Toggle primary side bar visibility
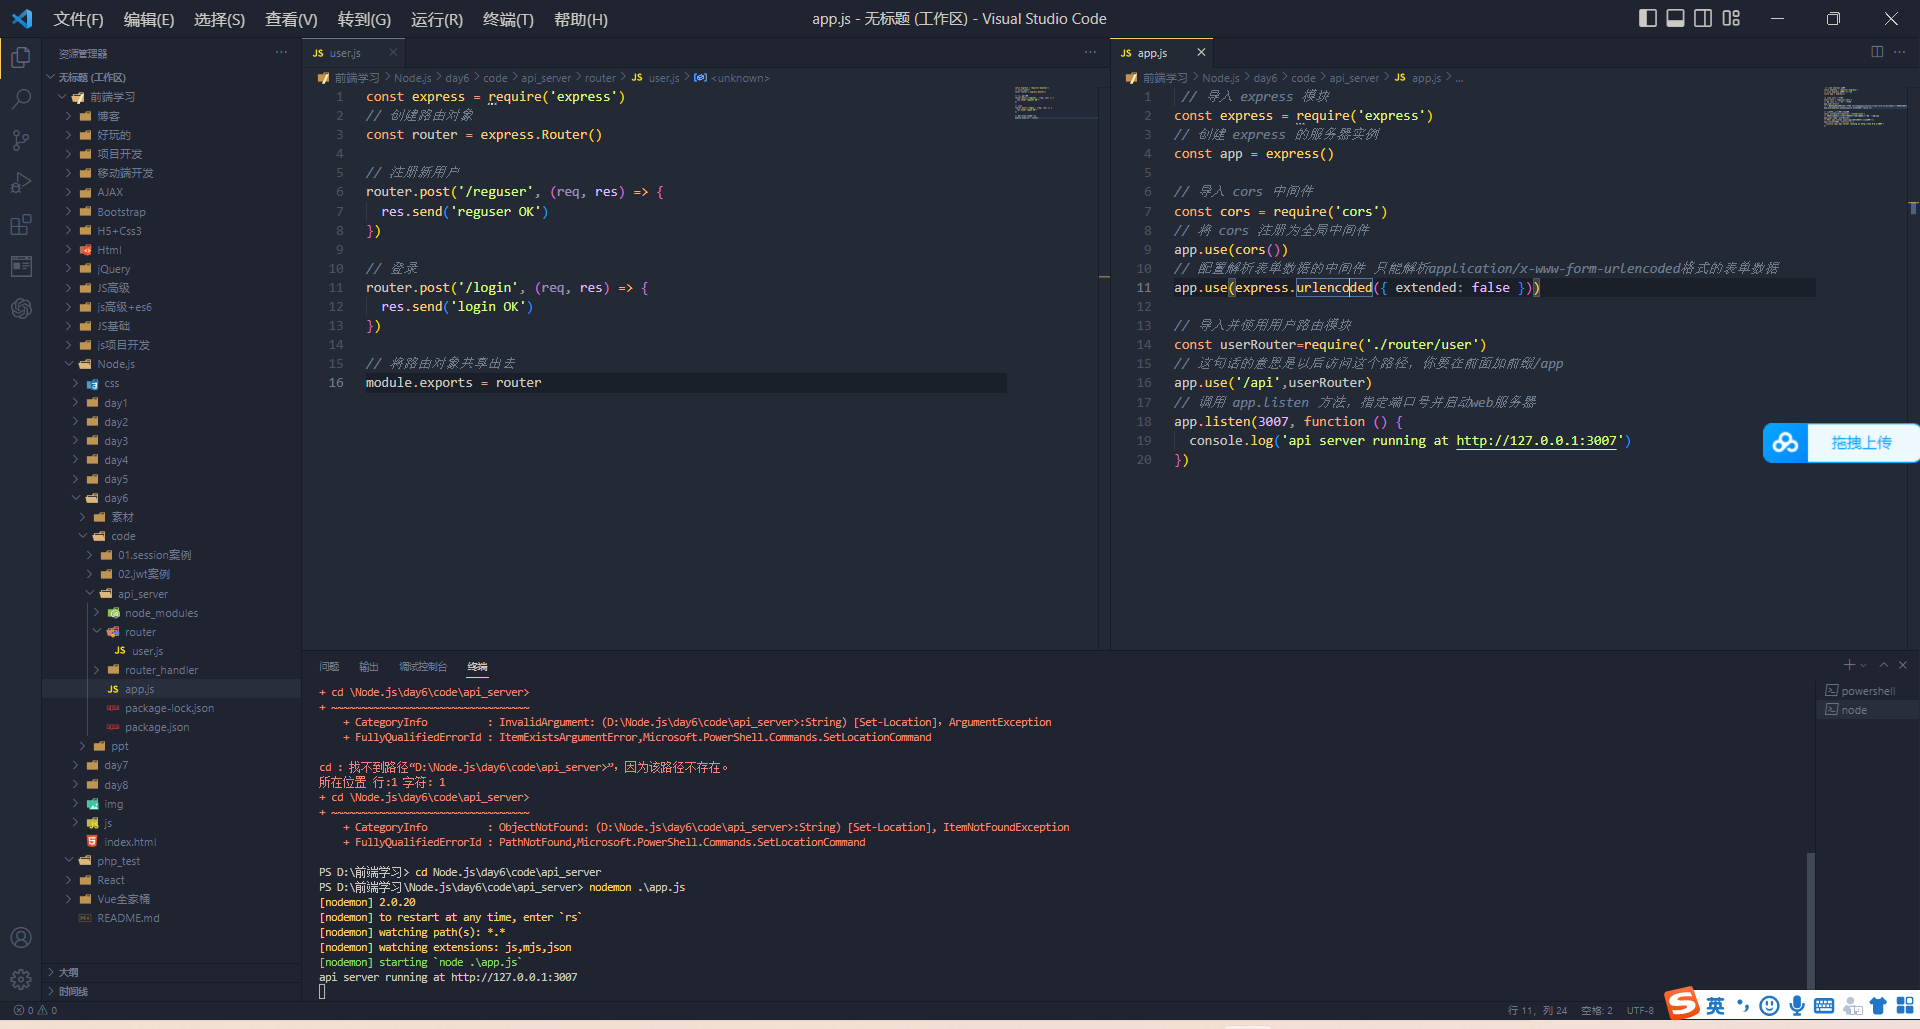 tap(1648, 18)
